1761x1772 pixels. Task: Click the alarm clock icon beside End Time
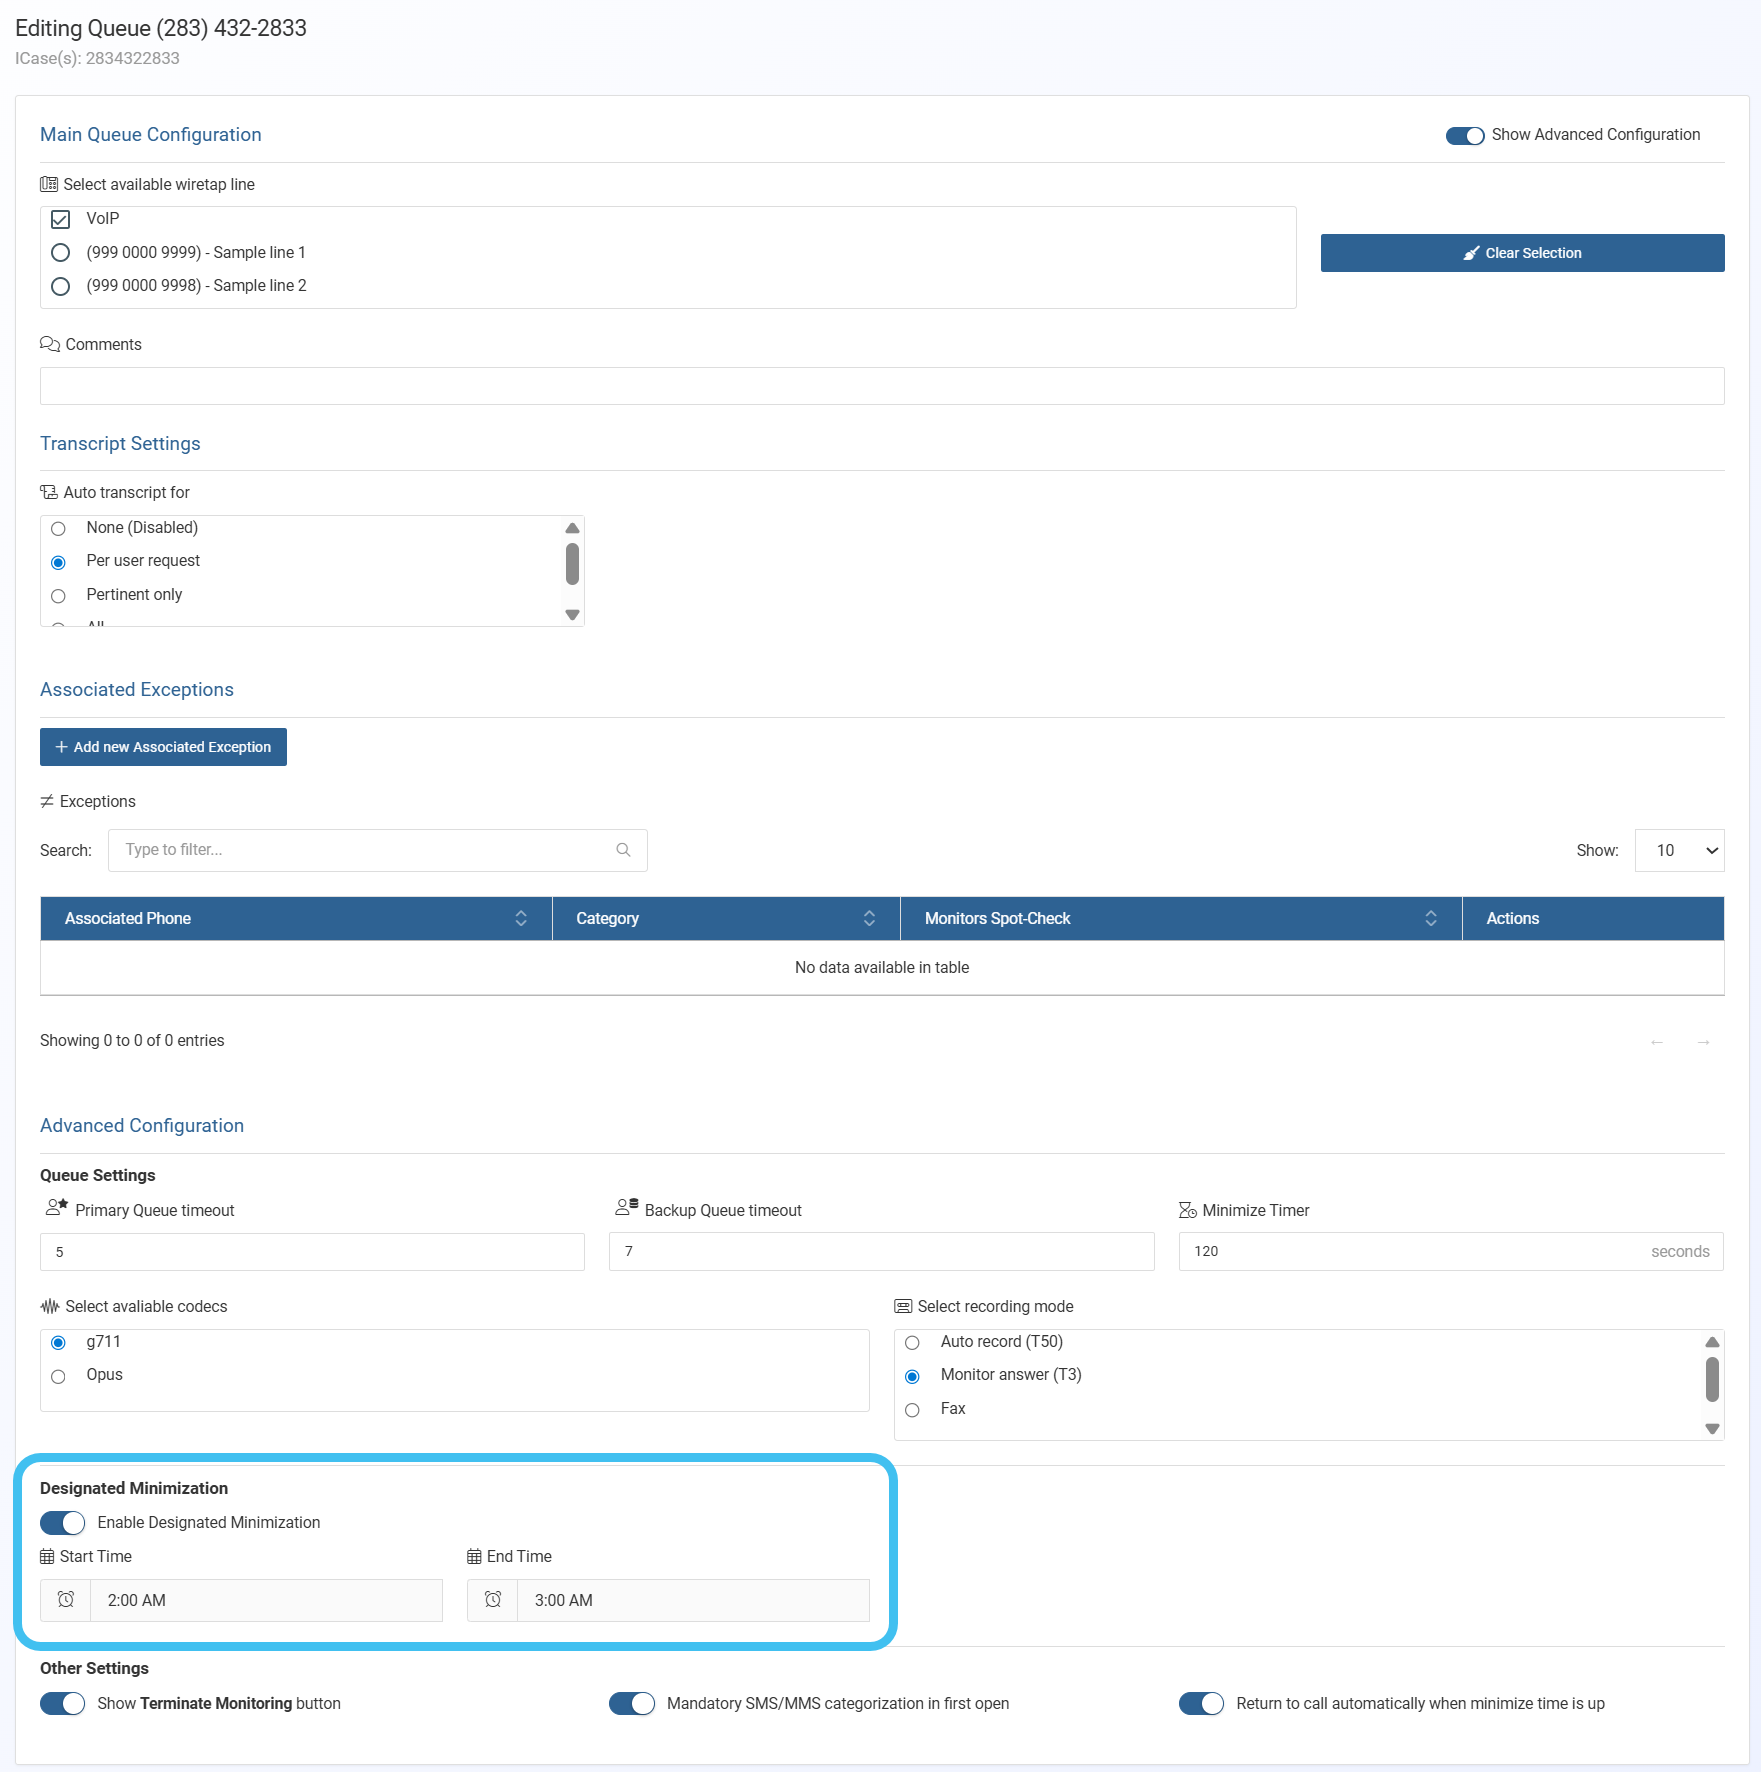pyautogui.click(x=493, y=1600)
